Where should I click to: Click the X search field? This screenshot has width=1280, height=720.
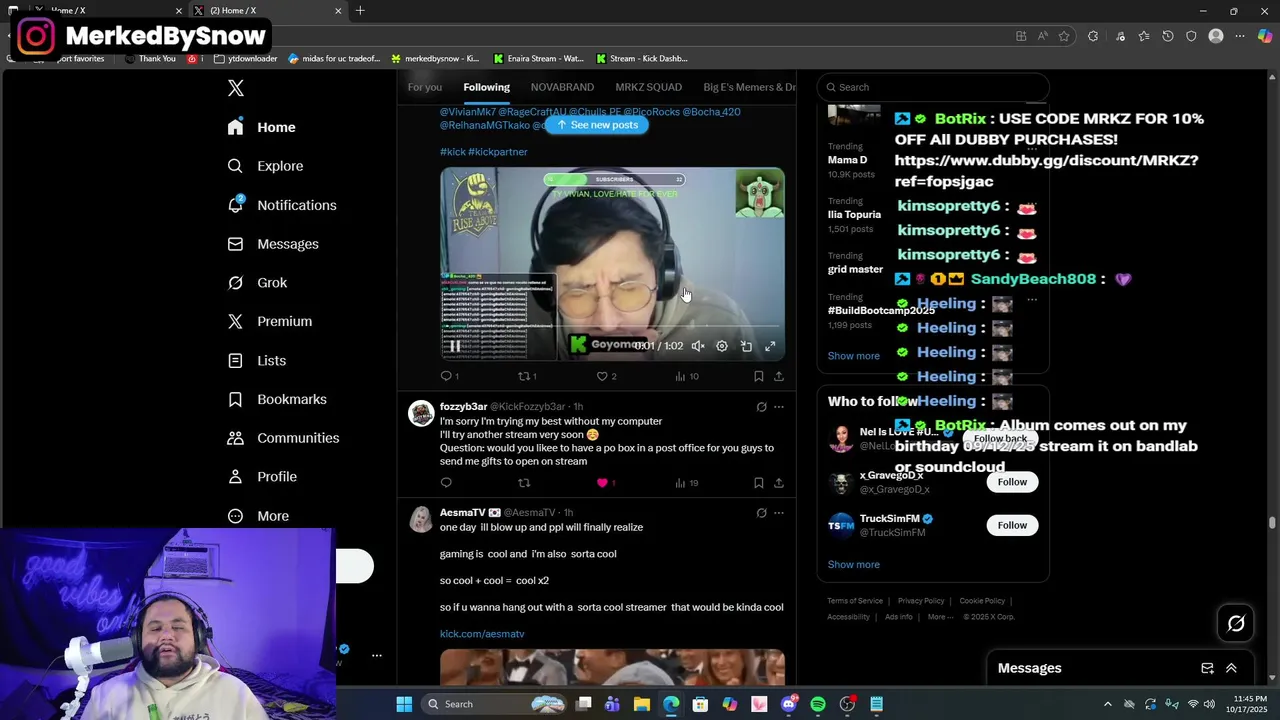932,87
